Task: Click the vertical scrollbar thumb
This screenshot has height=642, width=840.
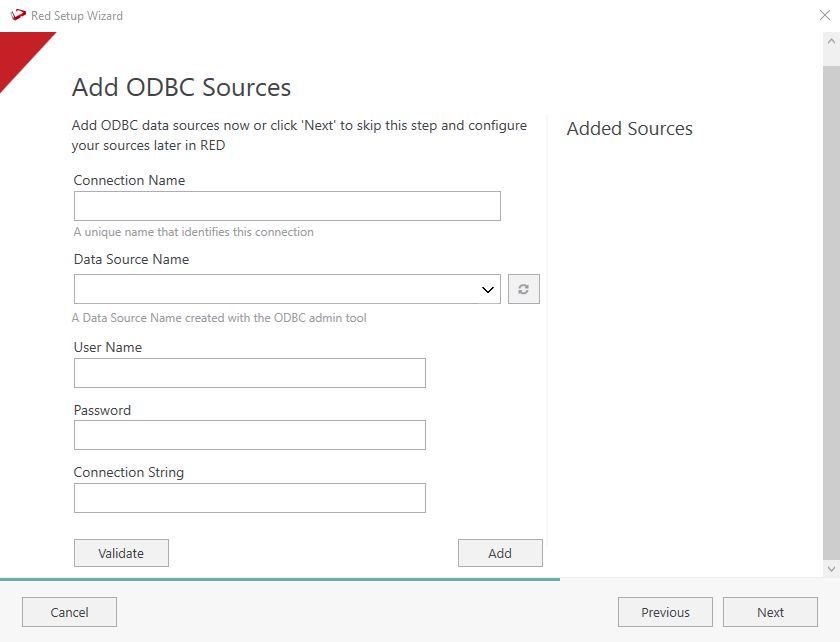Action: (831, 300)
